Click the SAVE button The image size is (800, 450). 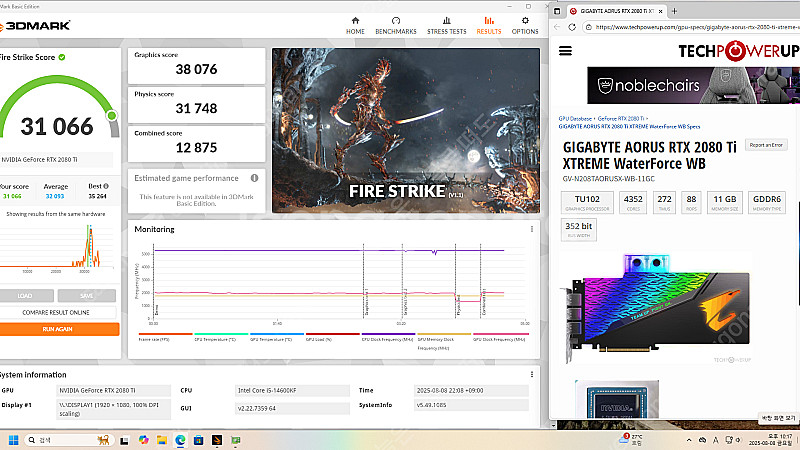[87, 295]
